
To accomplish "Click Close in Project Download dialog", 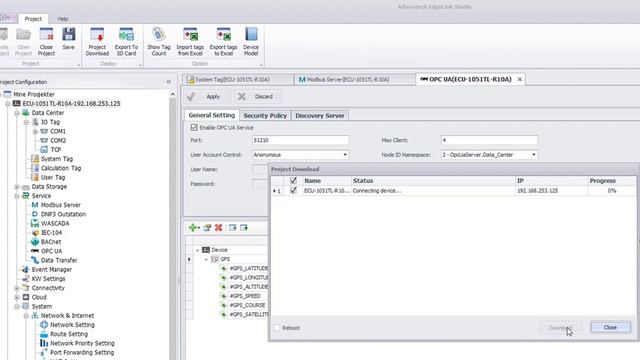I will 610,327.
